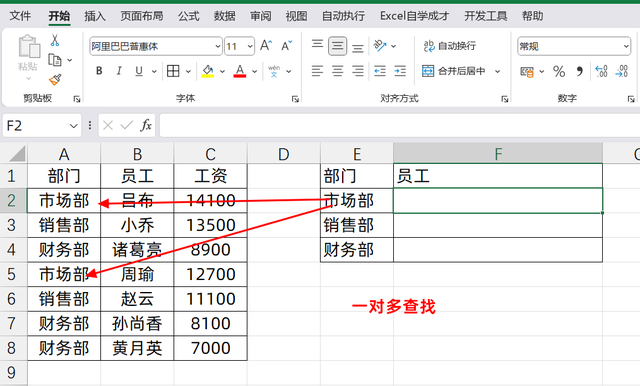The width and height of the screenshot is (640, 386).
Task: Toggle Bold formatting
Action: 99,71
